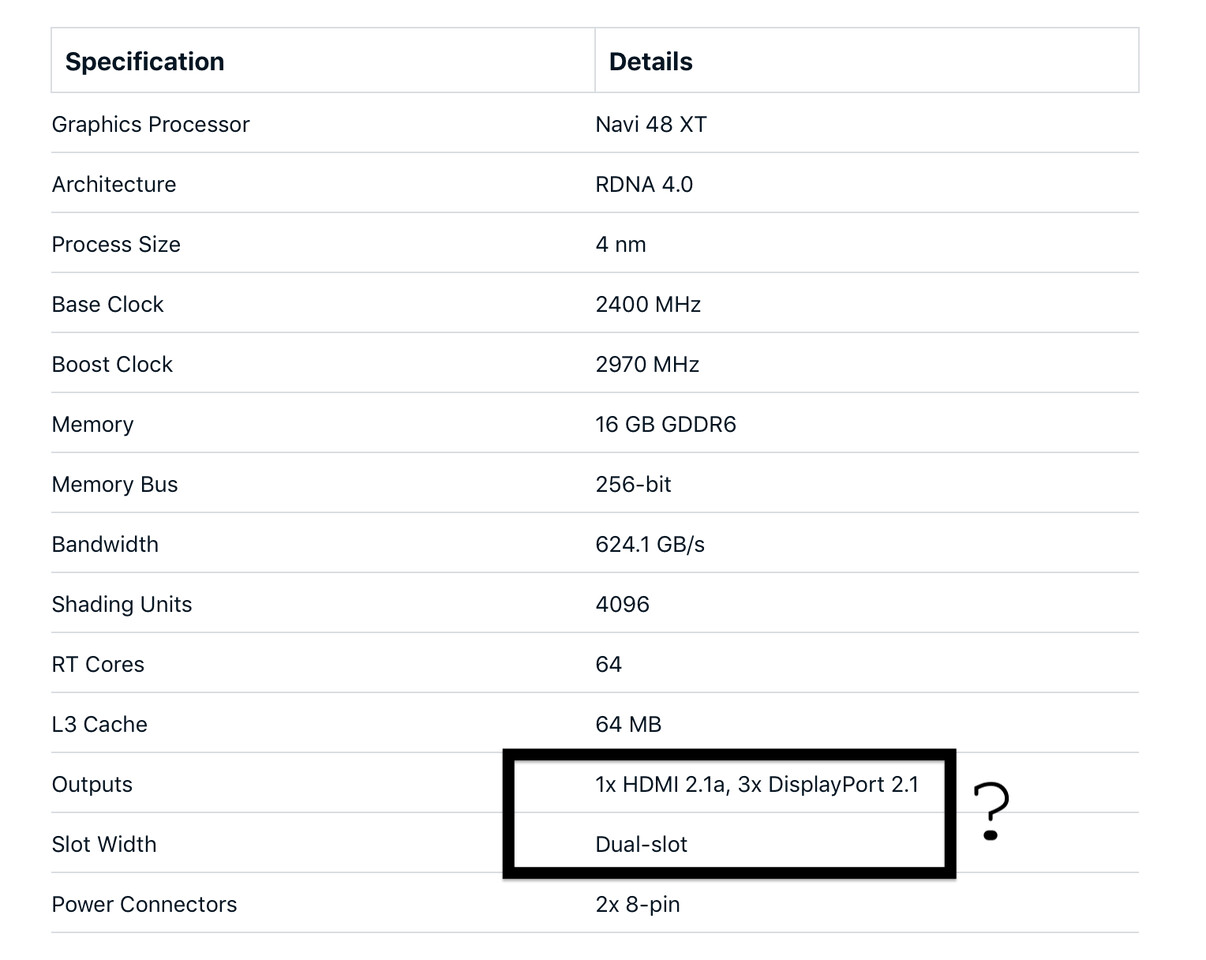The width and height of the screenshot is (1206, 960).
Task: Click the Shading Units label
Action: (x=122, y=605)
